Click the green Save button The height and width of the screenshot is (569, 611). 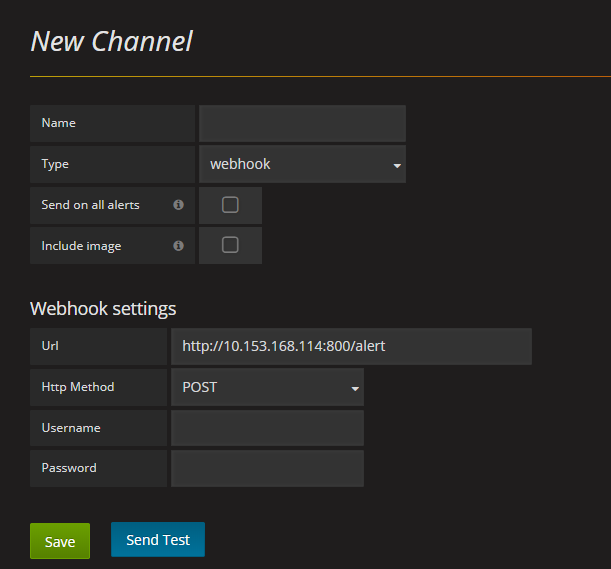click(x=60, y=541)
